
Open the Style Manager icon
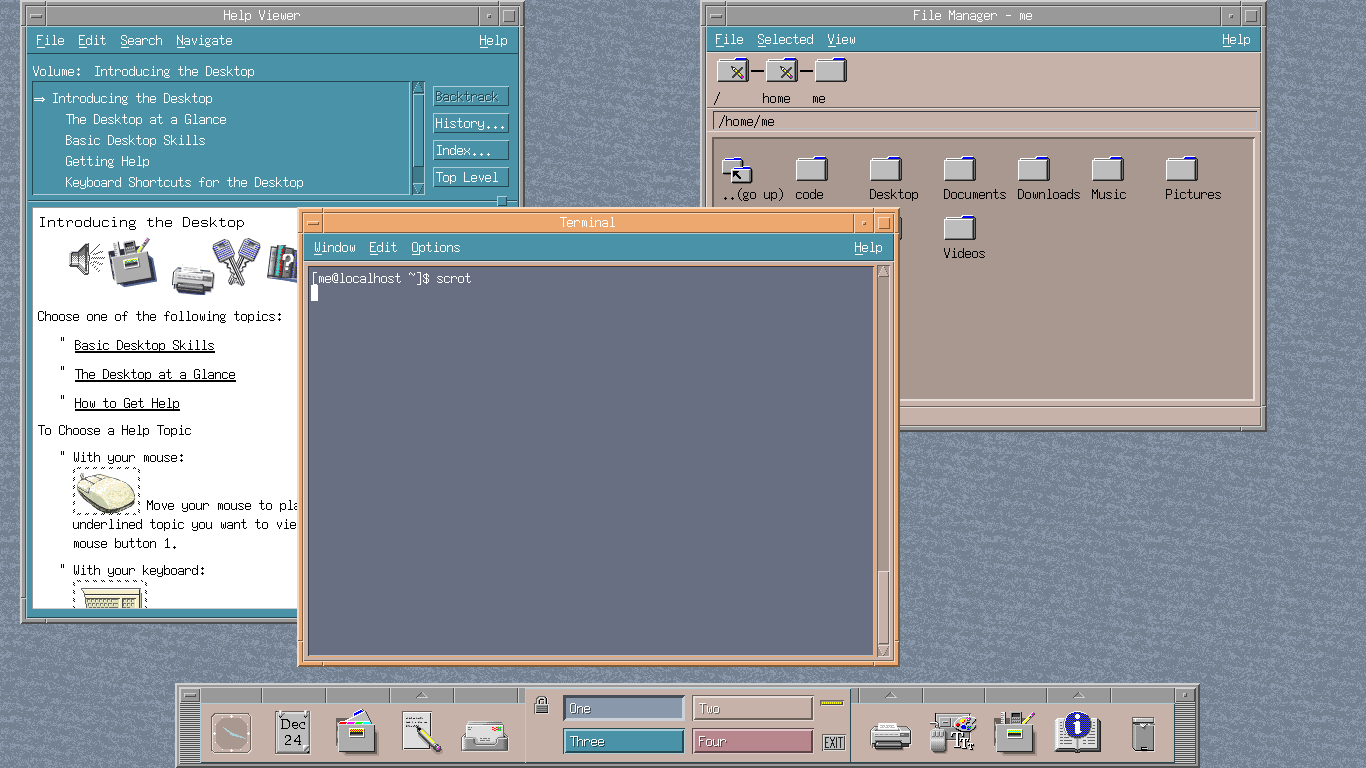952,733
